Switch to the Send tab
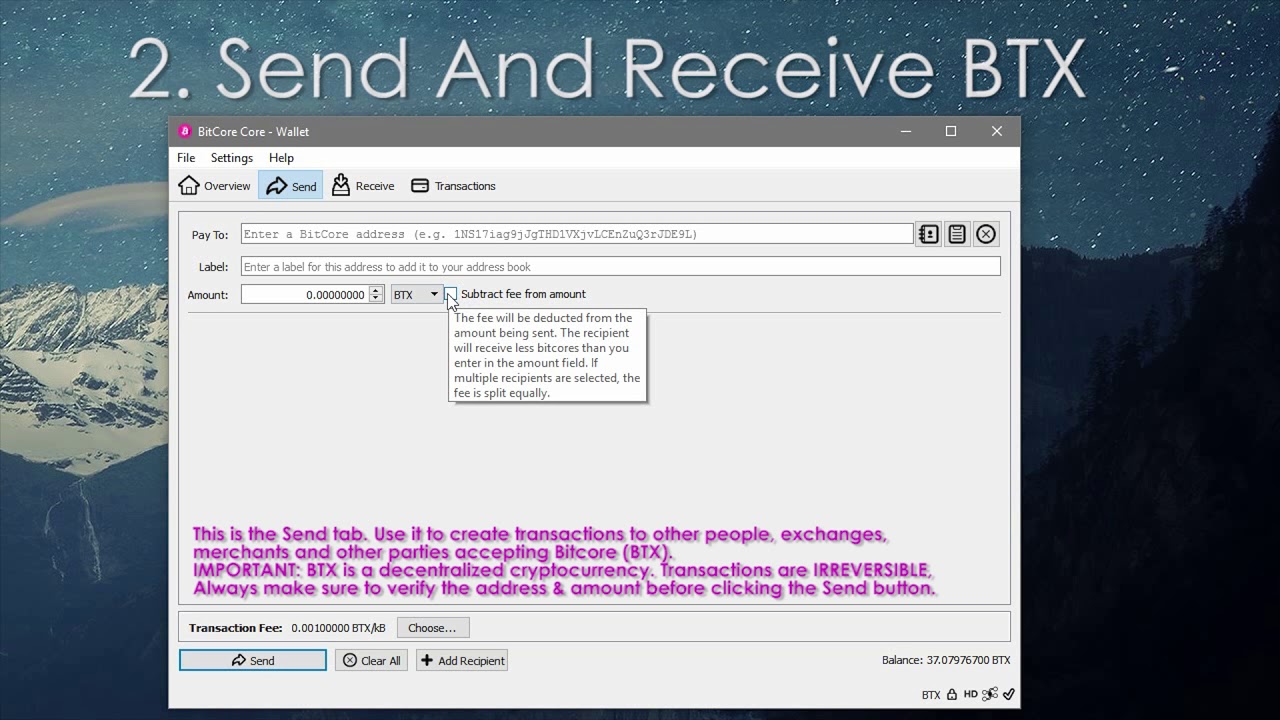 pos(291,186)
